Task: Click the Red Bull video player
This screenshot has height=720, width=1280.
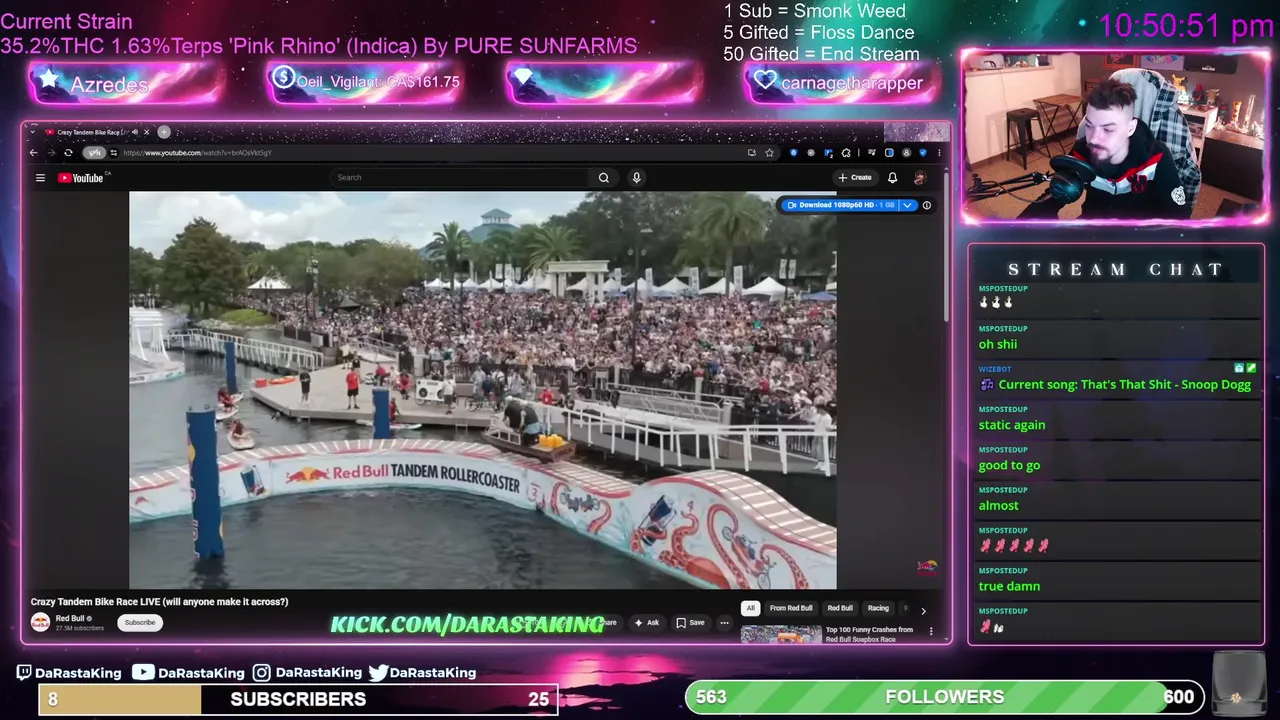Action: (483, 391)
